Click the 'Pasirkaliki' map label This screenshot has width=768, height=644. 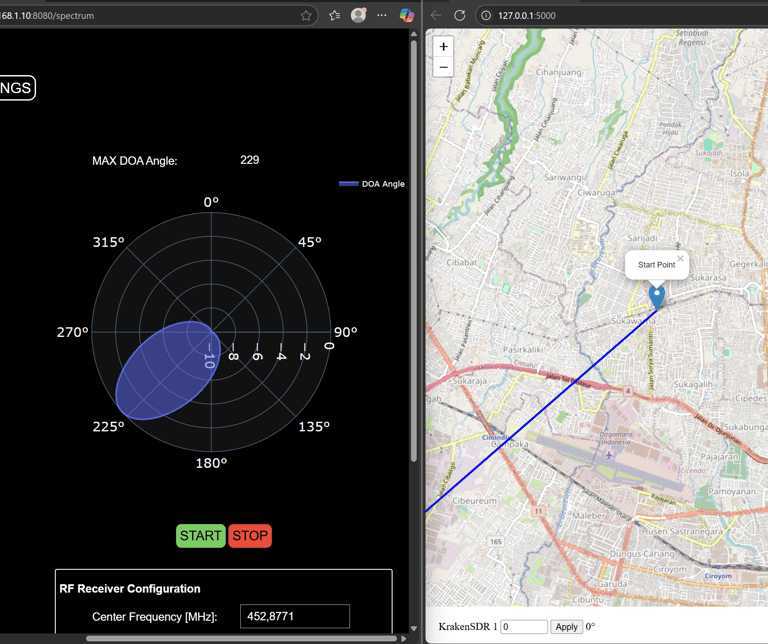pyautogui.click(x=524, y=350)
